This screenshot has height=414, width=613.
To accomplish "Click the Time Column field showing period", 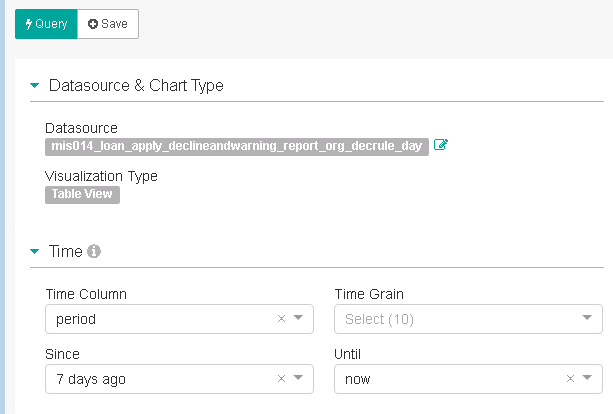I will click(x=179, y=319).
